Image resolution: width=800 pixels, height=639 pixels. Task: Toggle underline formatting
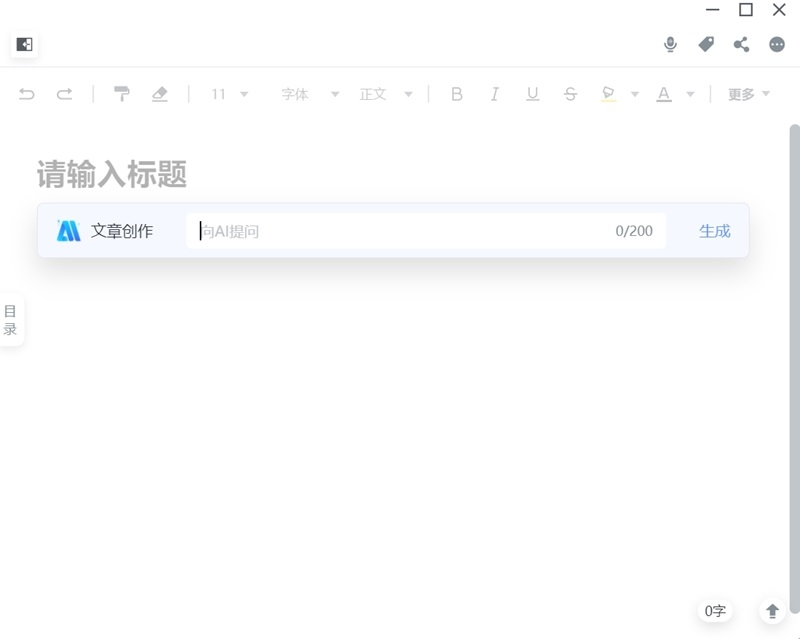(x=533, y=94)
